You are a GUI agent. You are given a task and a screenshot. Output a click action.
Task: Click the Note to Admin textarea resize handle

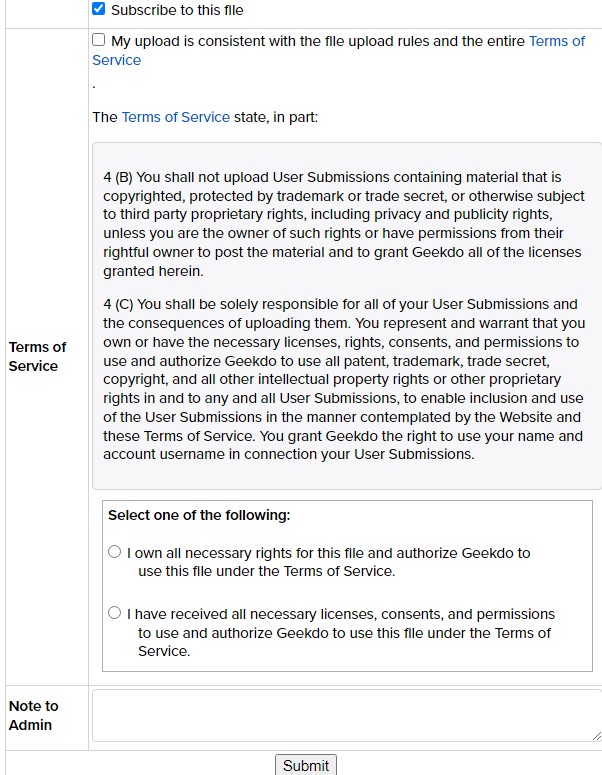click(x=597, y=736)
